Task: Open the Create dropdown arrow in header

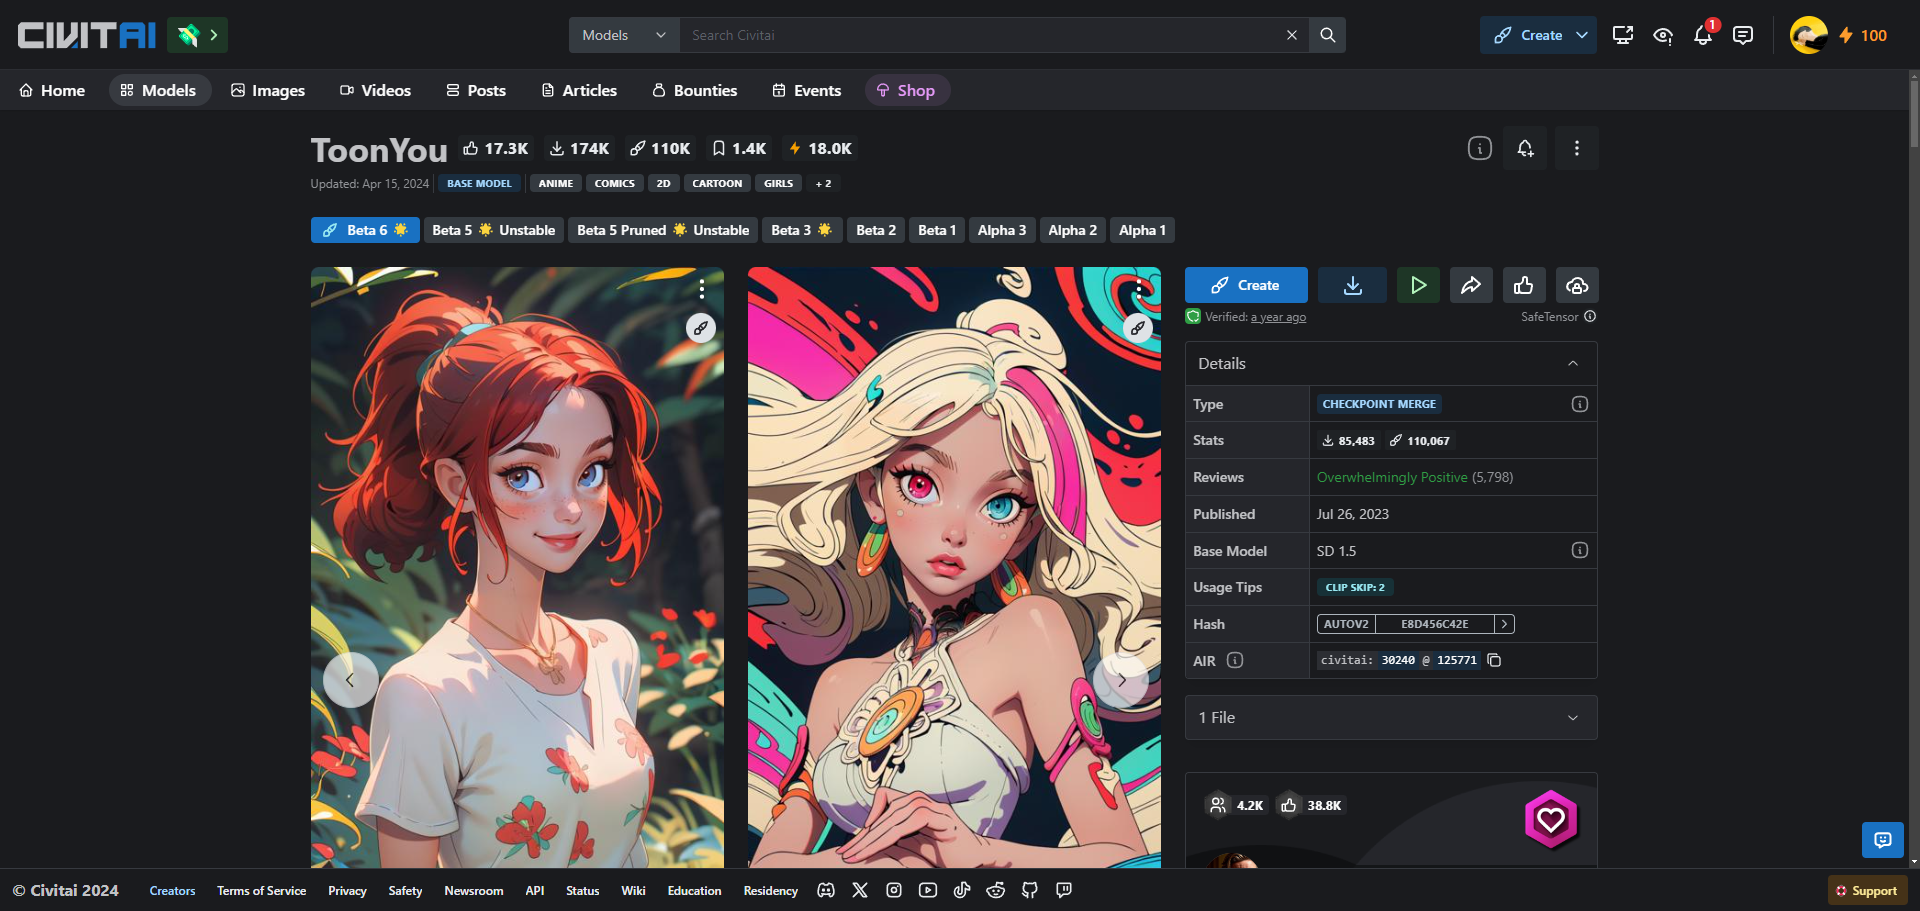Action: click(x=1582, y=35)
